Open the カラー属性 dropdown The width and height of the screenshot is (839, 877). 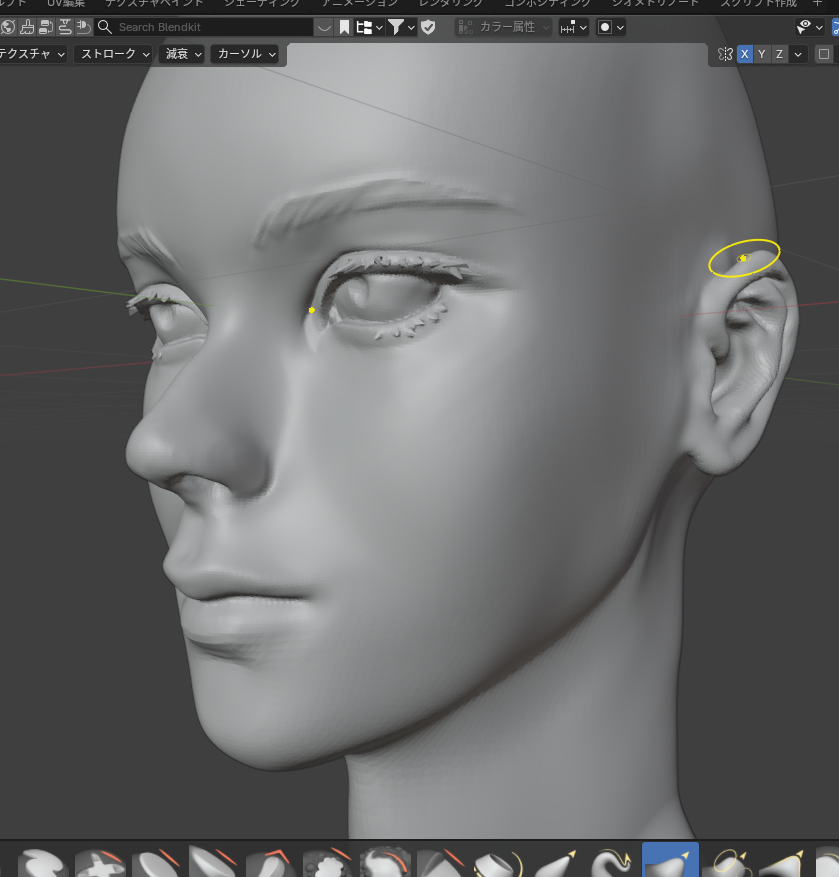tap(503, 27)
